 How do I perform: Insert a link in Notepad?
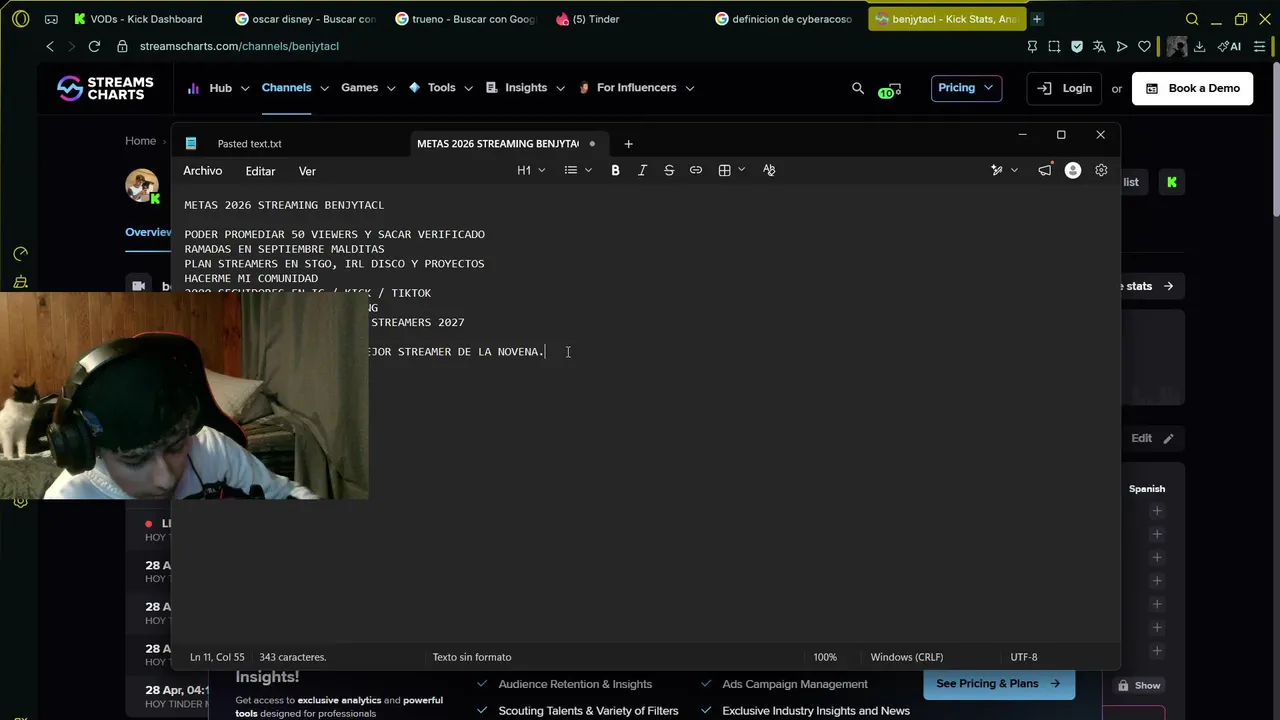click(x=696, y=170)
